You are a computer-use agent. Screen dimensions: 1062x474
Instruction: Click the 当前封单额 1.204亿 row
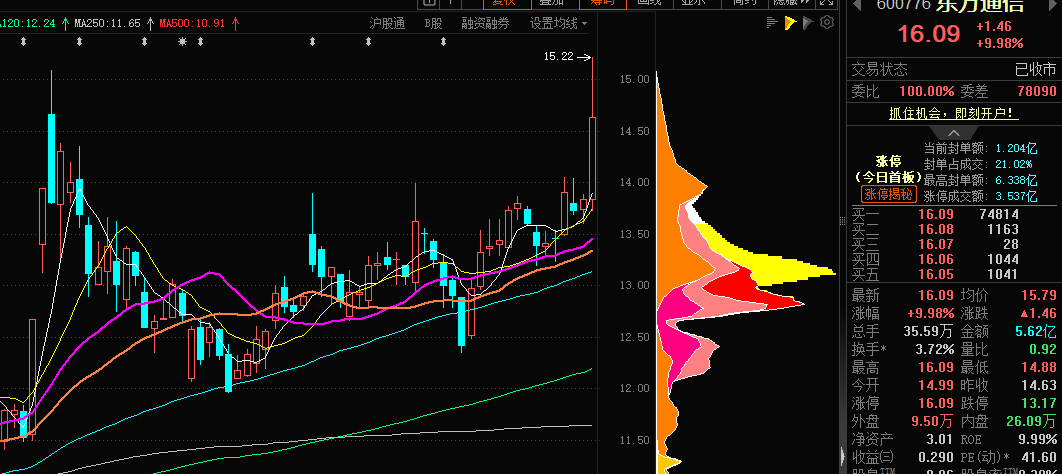(980, 148)
